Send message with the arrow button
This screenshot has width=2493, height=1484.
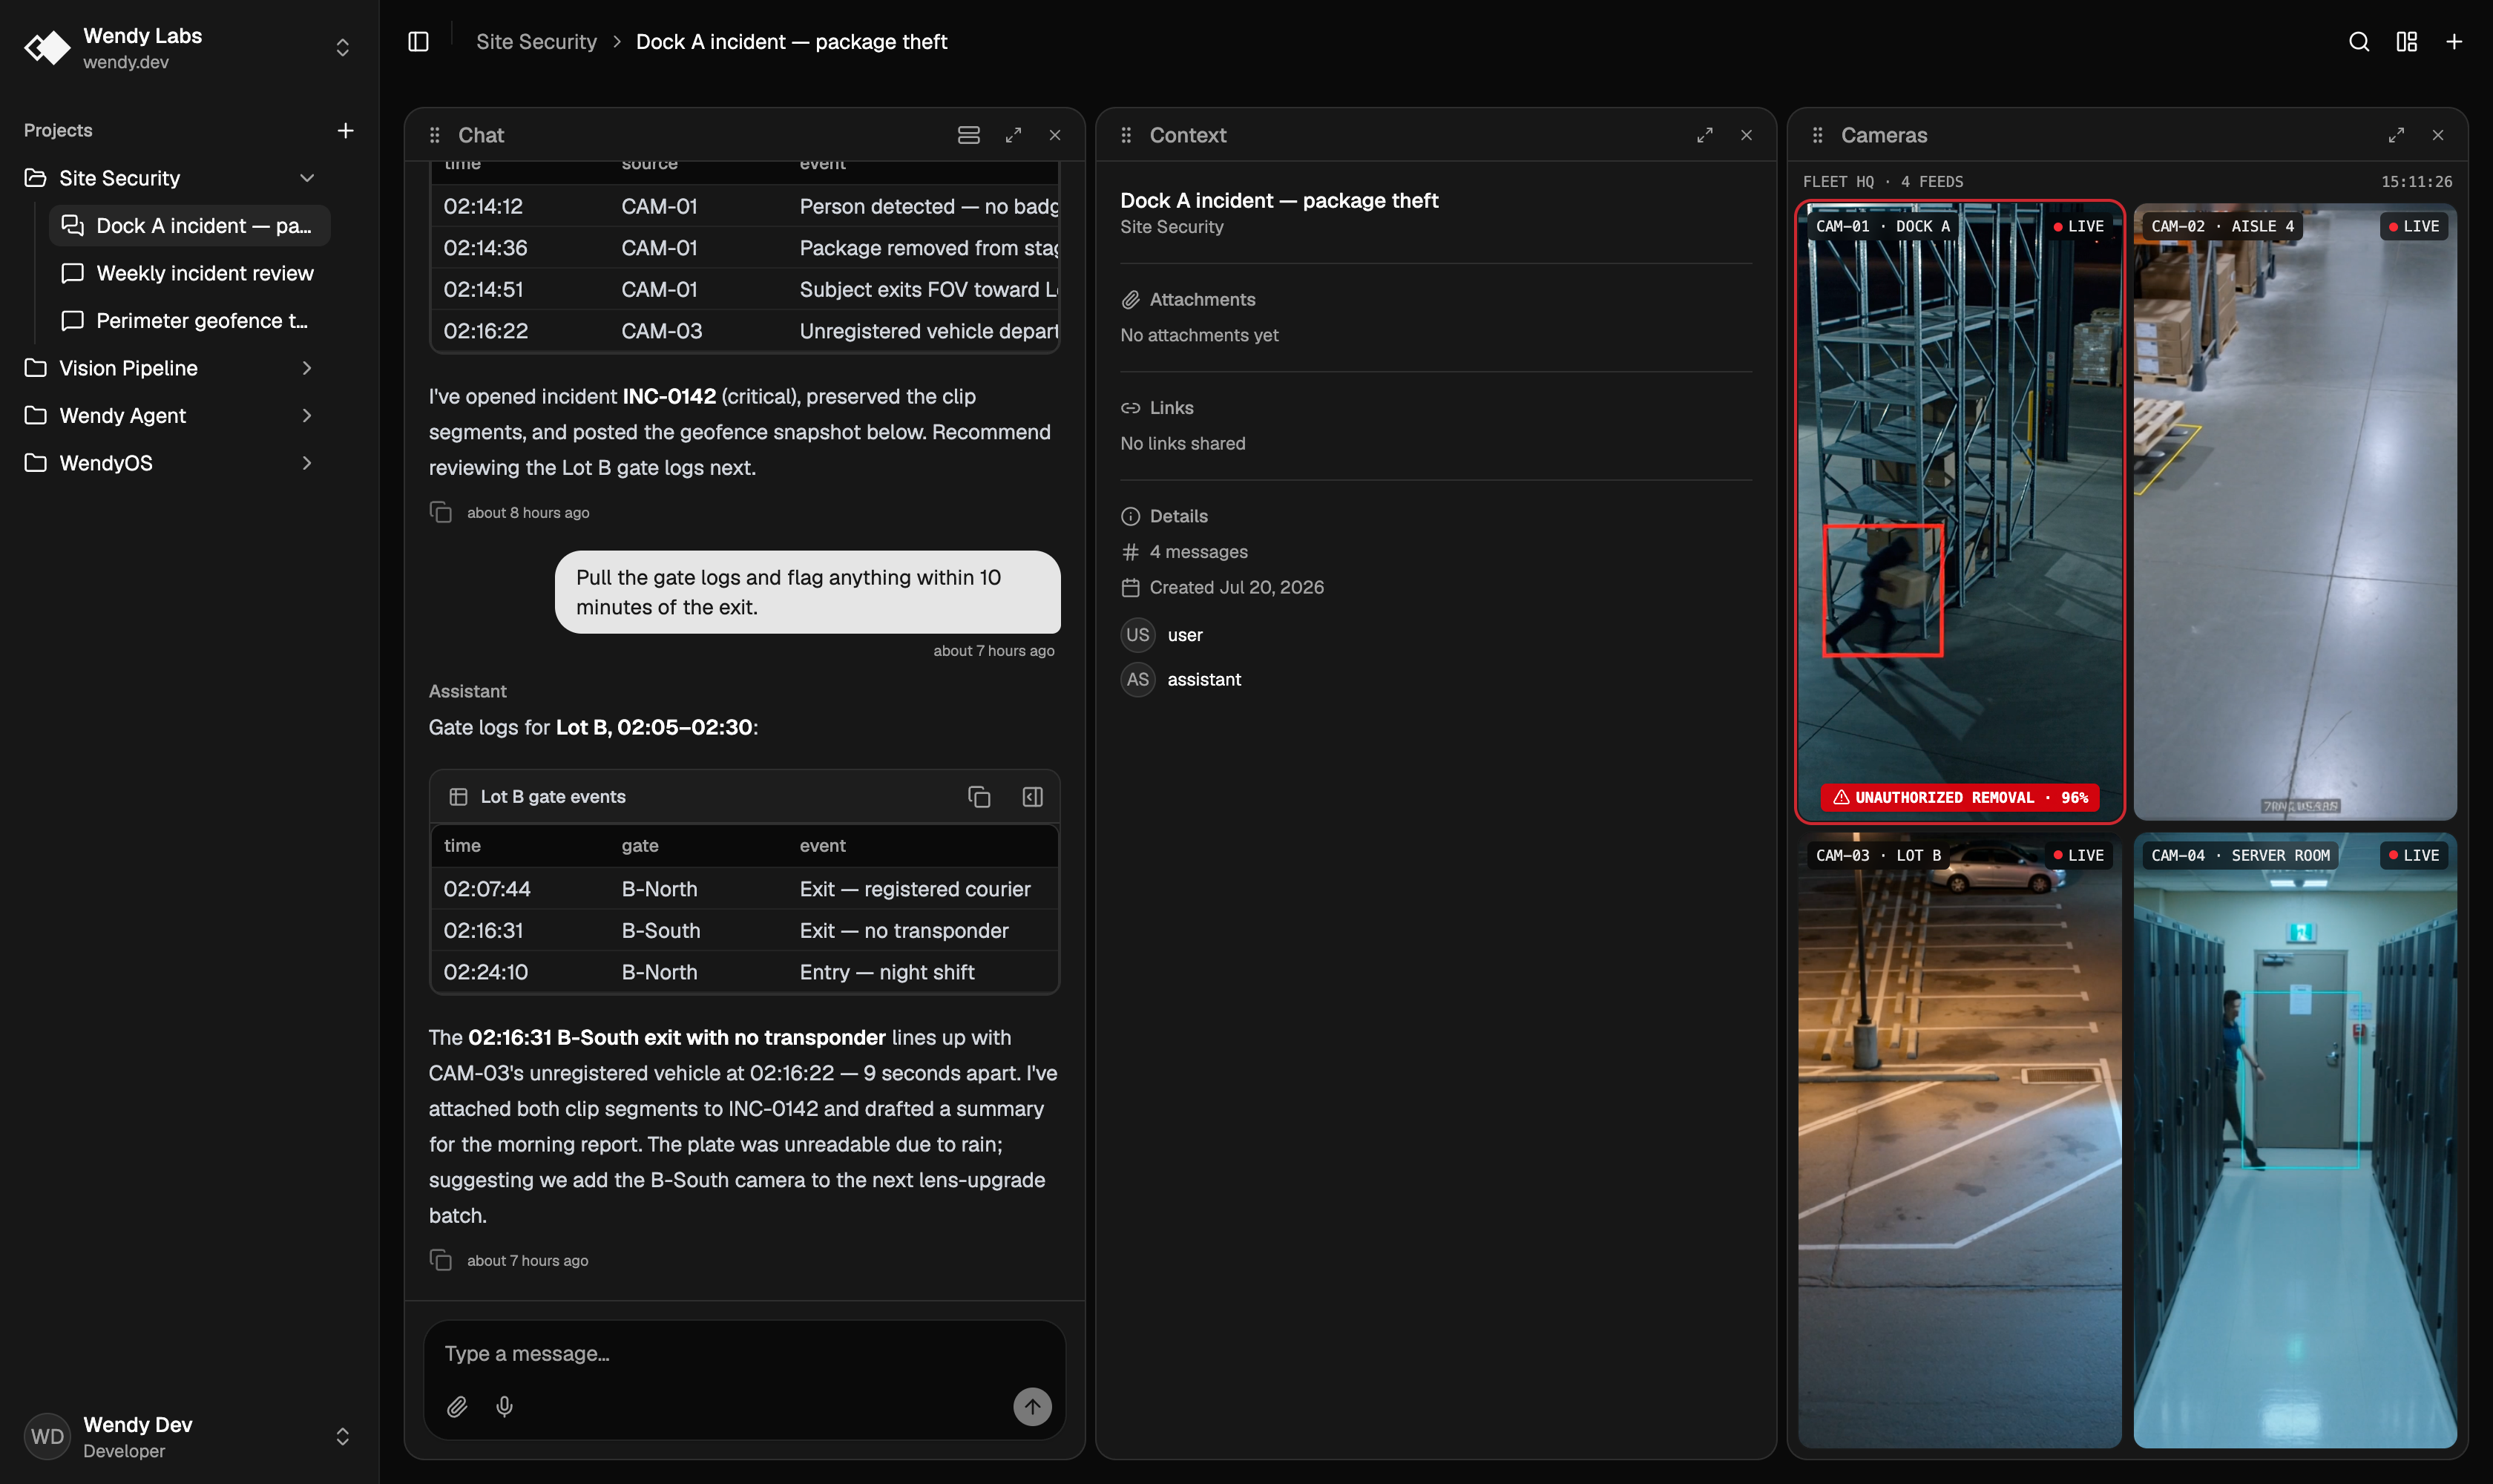(x=1032, y=1407)
